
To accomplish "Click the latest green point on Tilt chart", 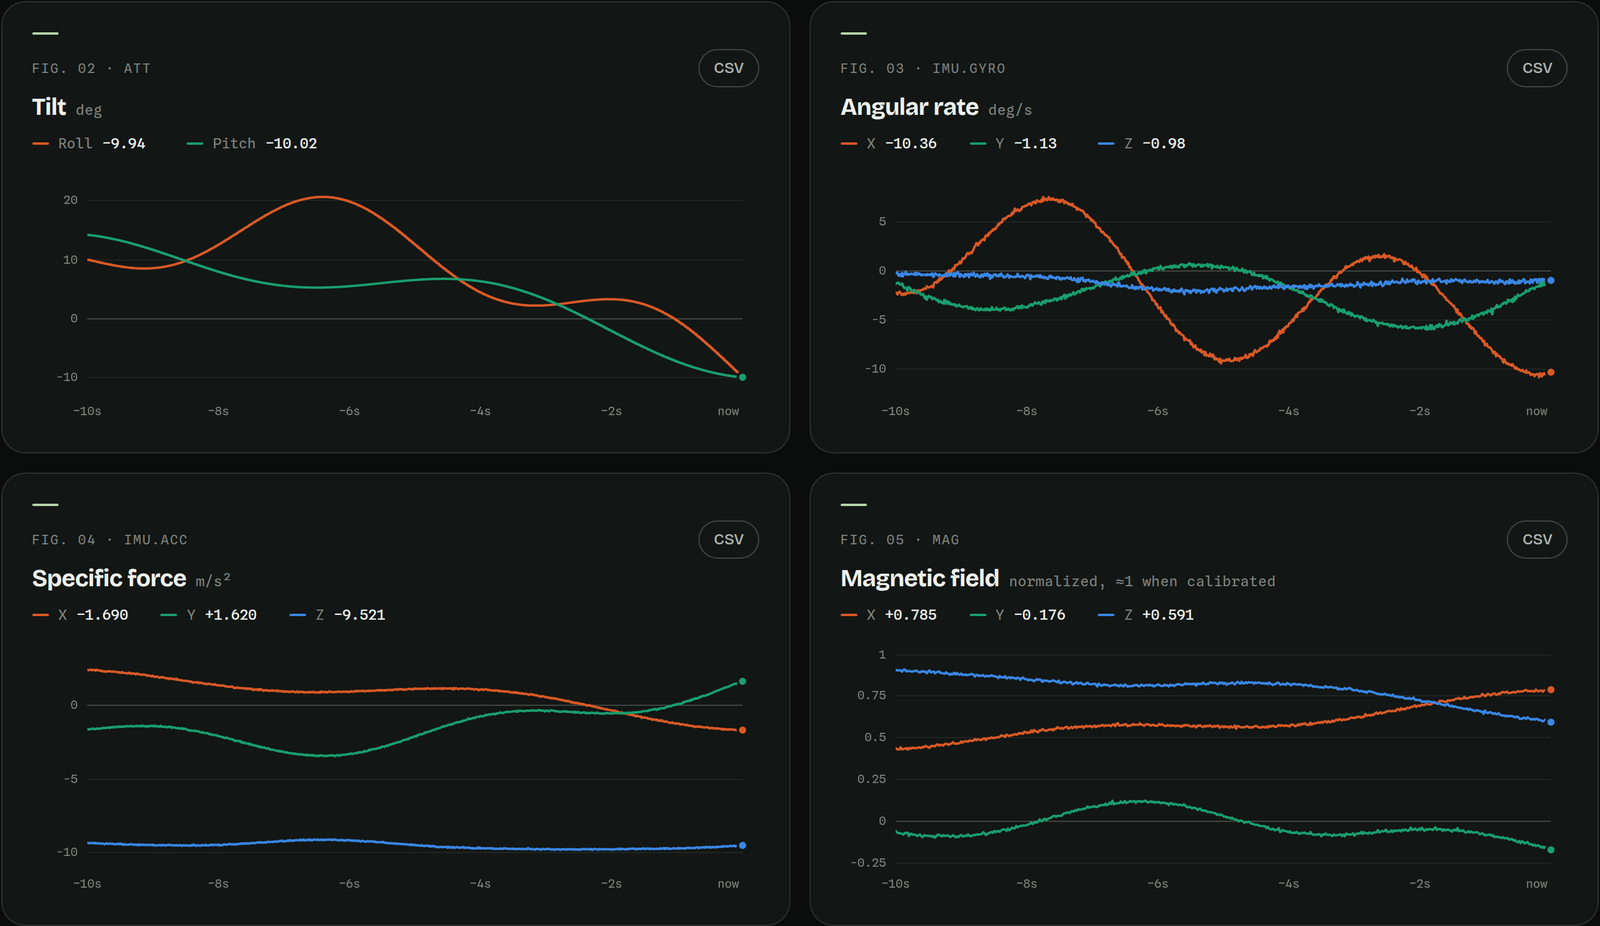I will [x=742, y=377].
